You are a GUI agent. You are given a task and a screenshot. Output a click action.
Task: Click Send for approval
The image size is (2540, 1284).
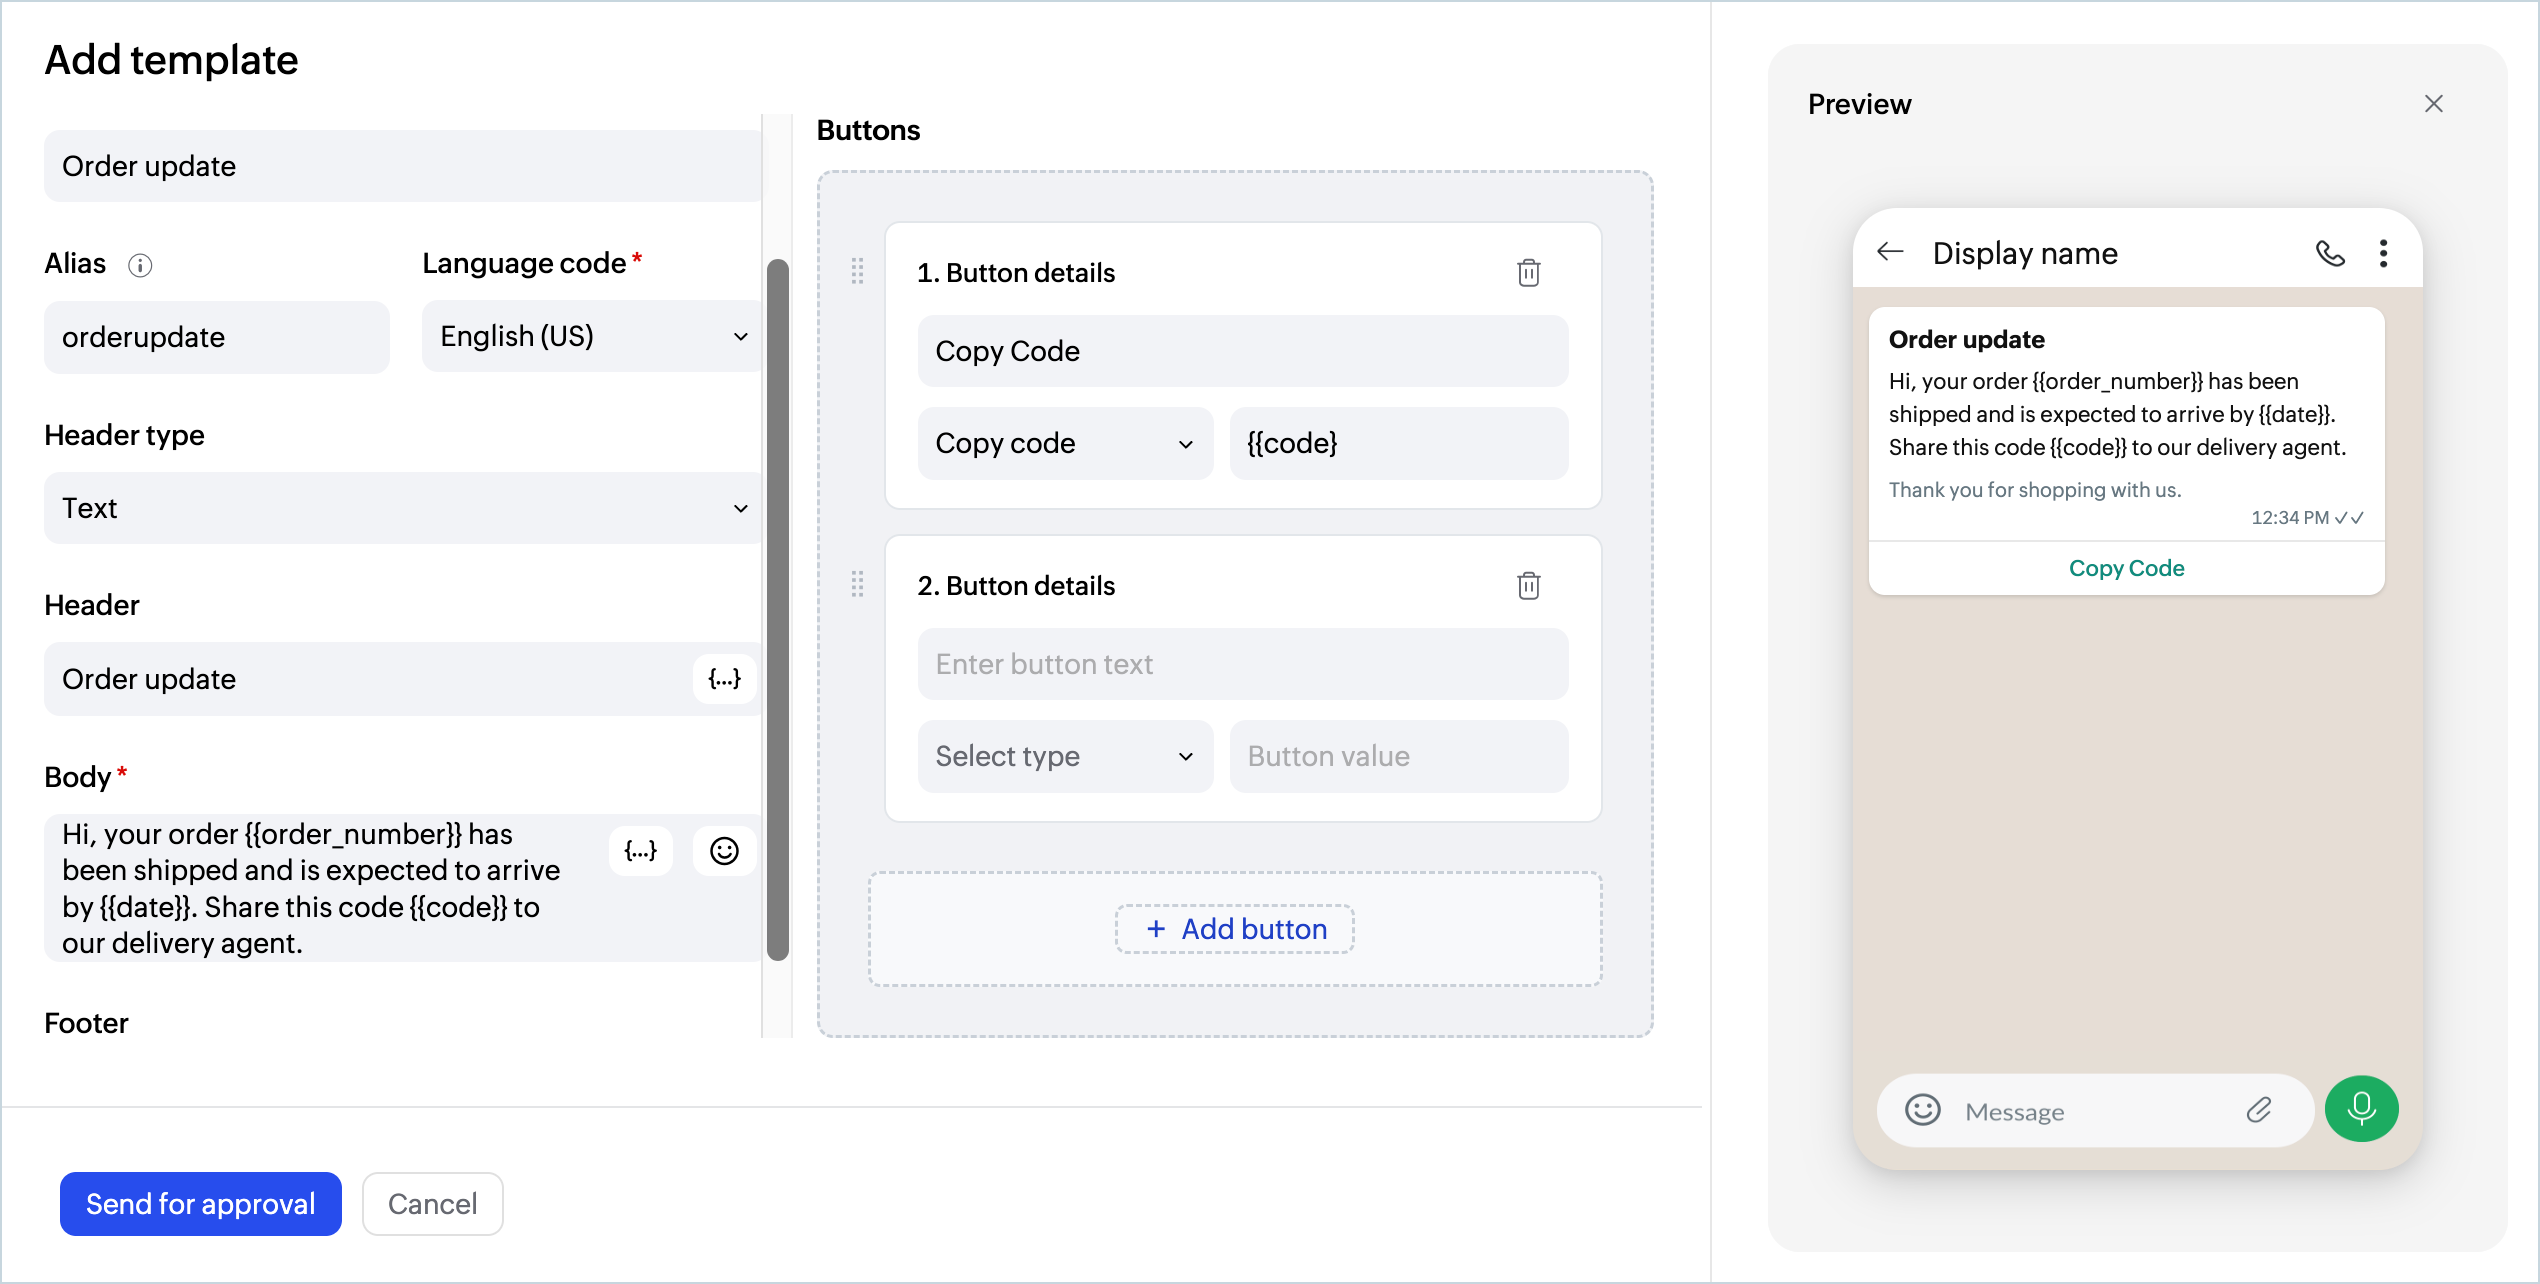click(x=201, y=1204)
